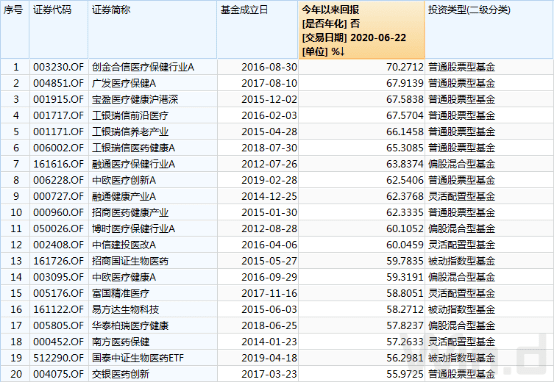Click return value 59.7835
Viewport: 554px width, 383px height.
click(405, 261)
